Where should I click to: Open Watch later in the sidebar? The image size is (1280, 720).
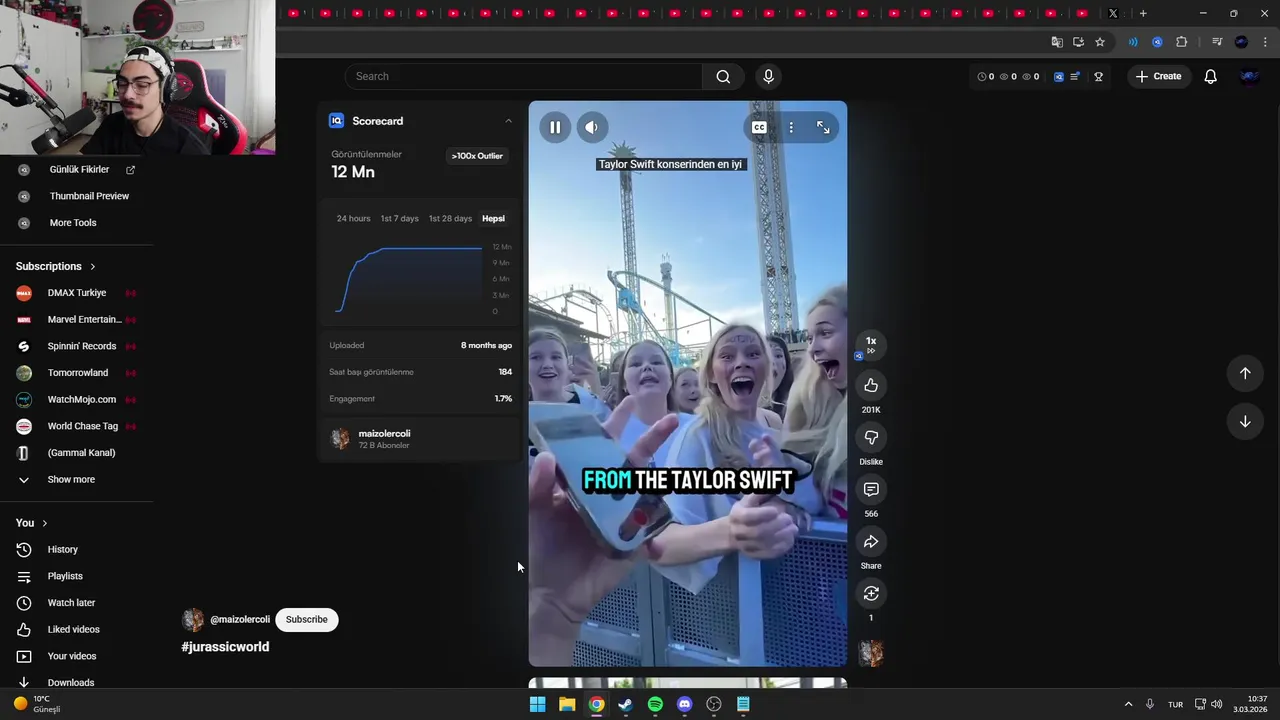[71, 603]
